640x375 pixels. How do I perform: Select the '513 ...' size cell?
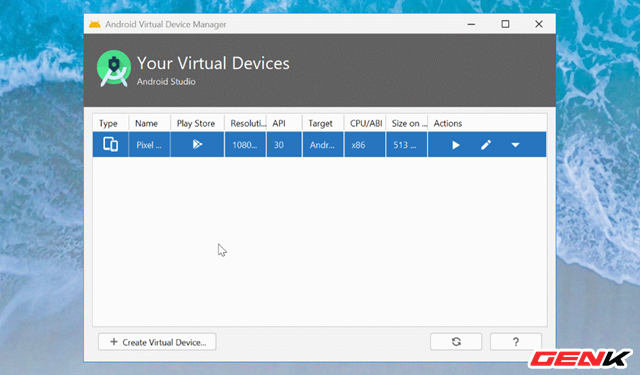click(x=407, y=144)
